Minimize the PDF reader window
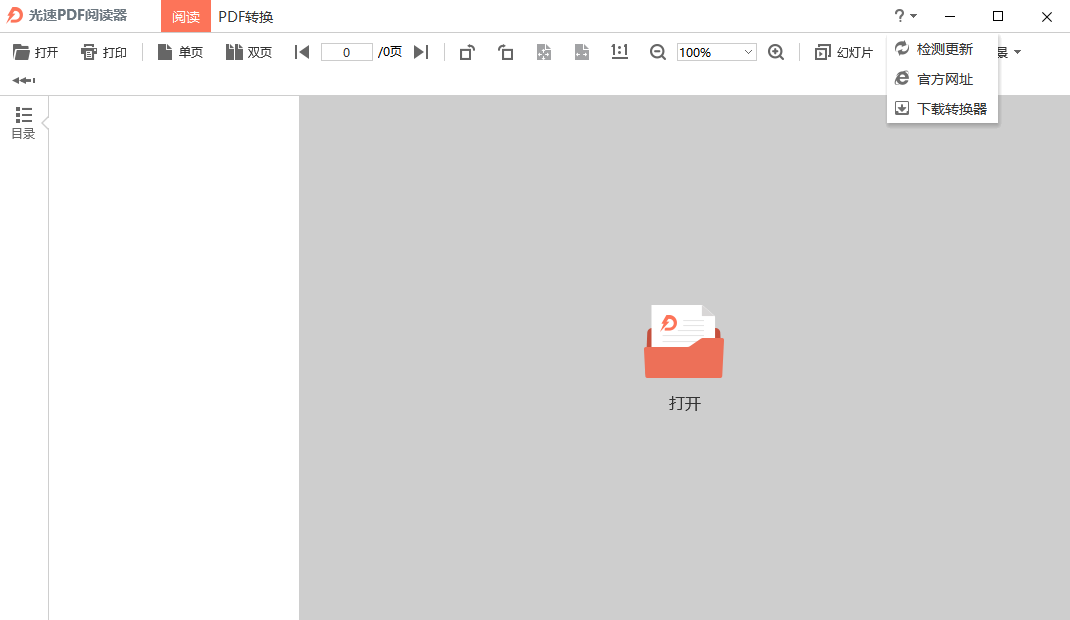 [x=950, y=16]
